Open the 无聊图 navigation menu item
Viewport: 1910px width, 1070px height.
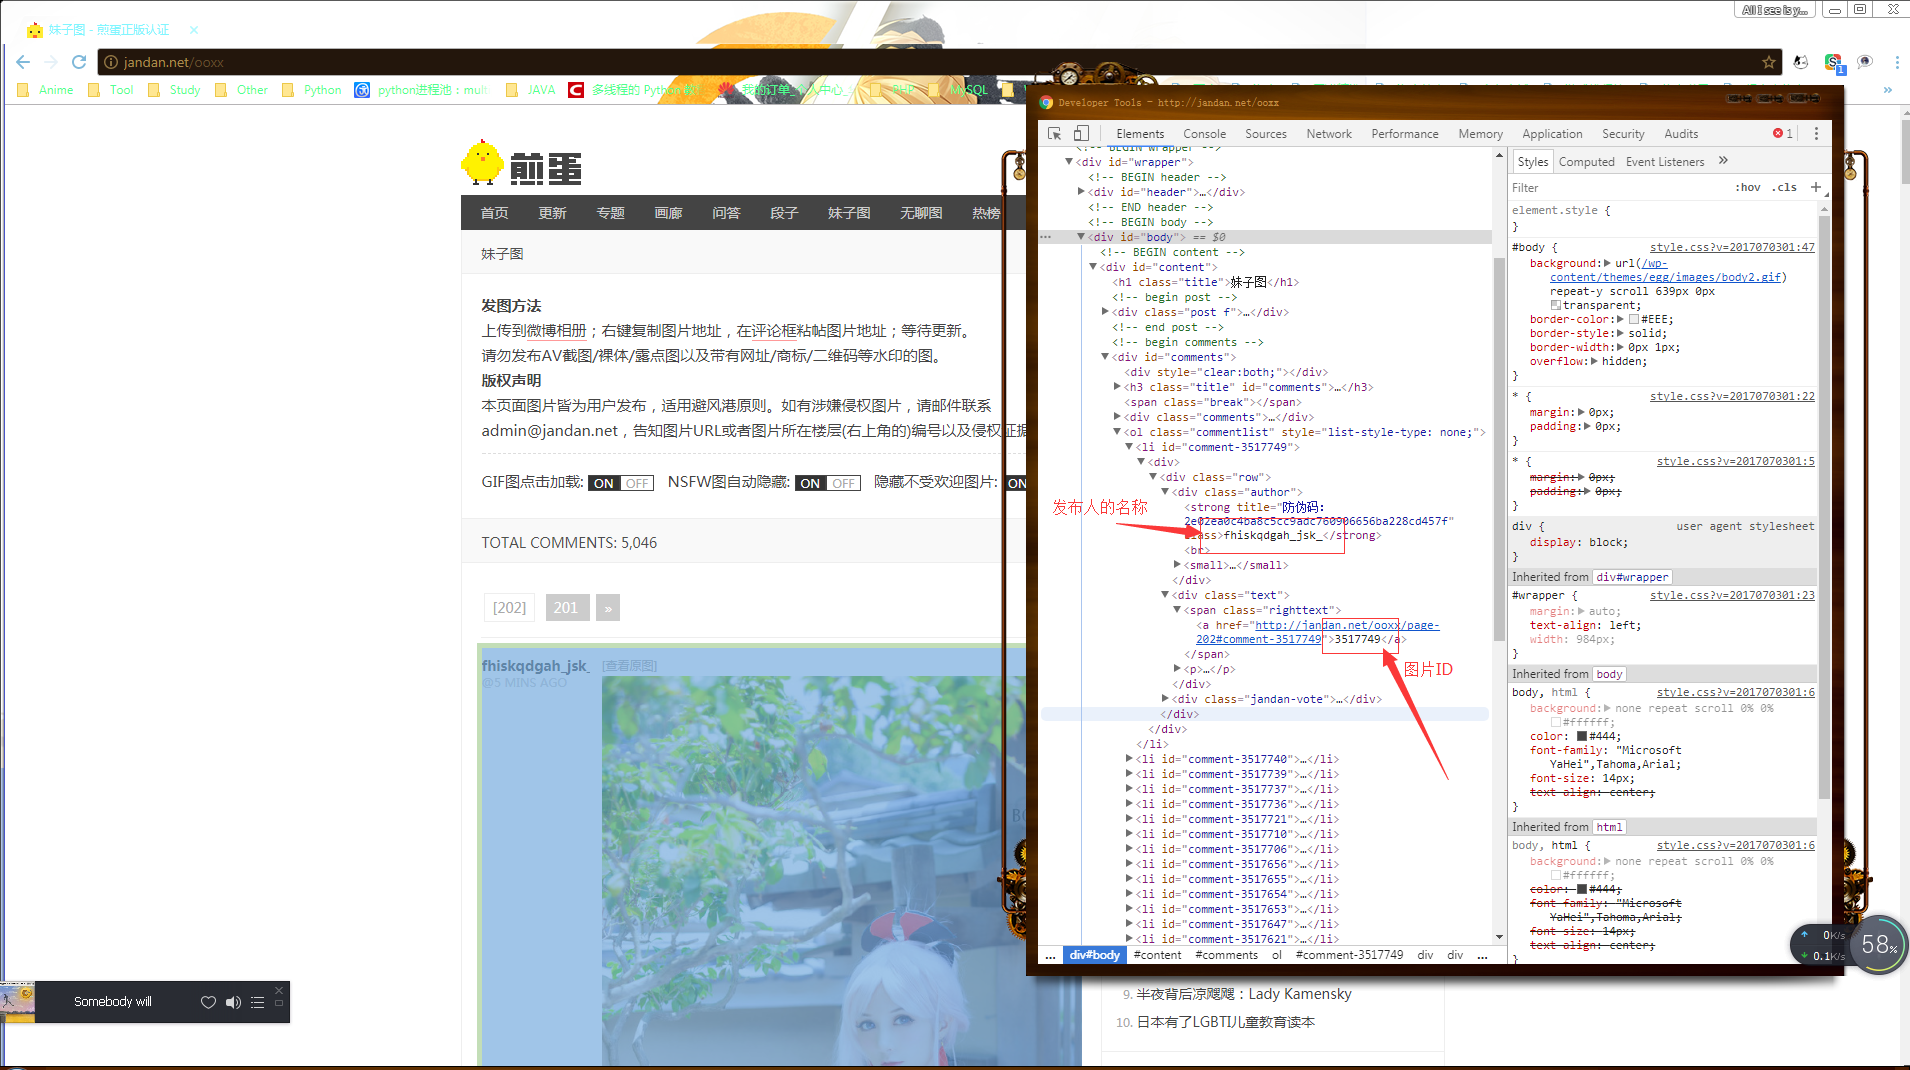(921, 213)
